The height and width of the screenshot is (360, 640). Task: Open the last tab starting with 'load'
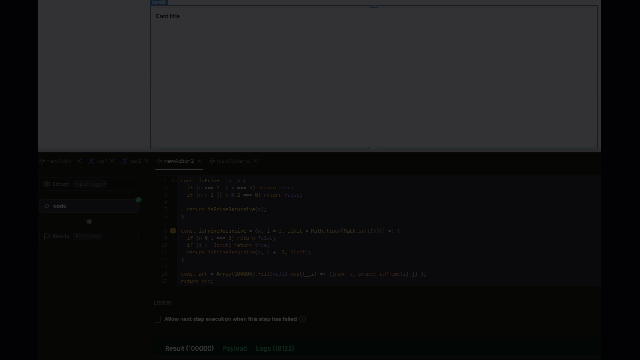click(x=233, y=161)
